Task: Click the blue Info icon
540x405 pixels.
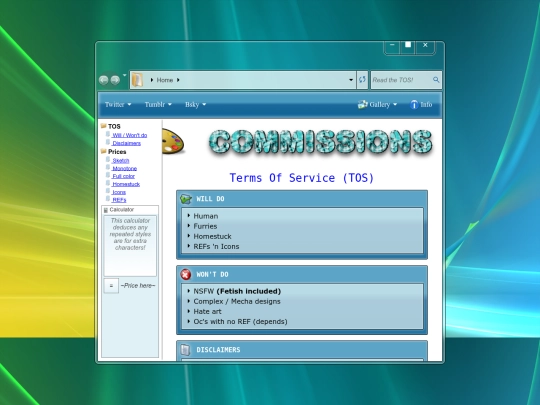Action: click(x=414, y=105)
